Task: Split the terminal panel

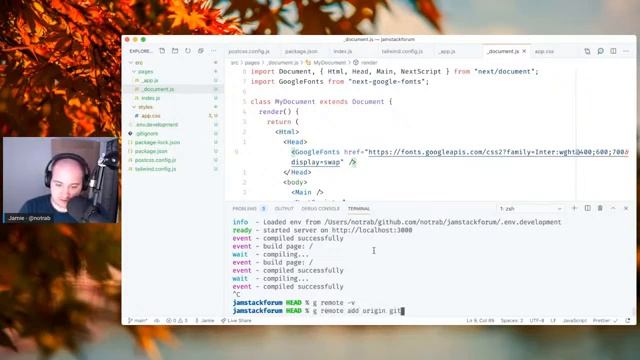Action: tap(587, 208)
